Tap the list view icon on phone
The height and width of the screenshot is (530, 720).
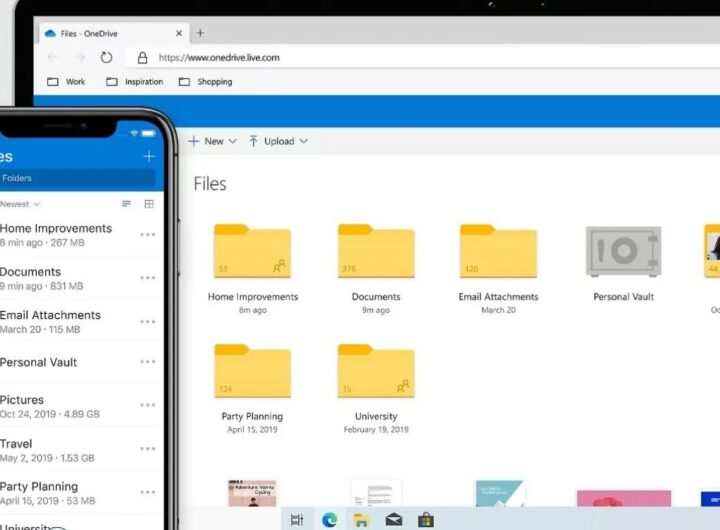(126, 204)
